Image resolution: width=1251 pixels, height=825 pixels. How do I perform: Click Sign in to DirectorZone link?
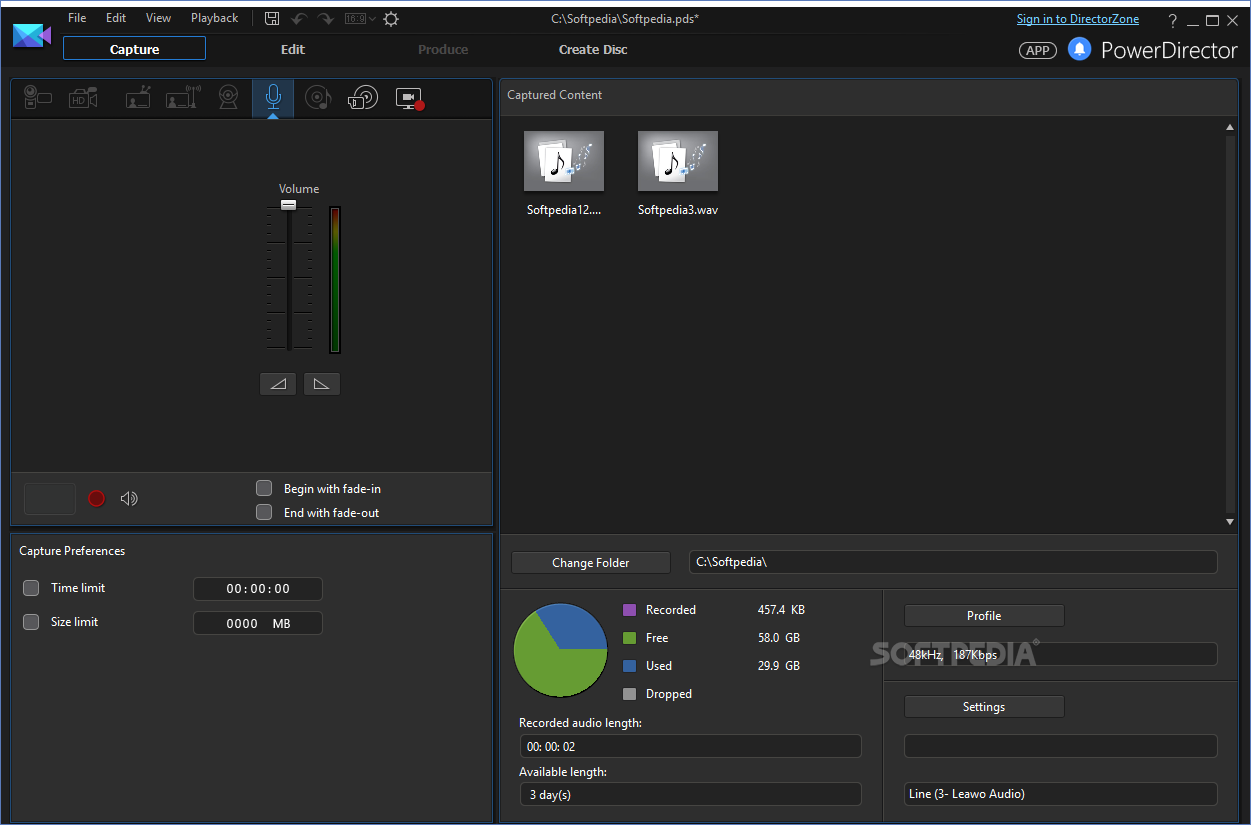pyautogui.click(x=1078, y=19)
